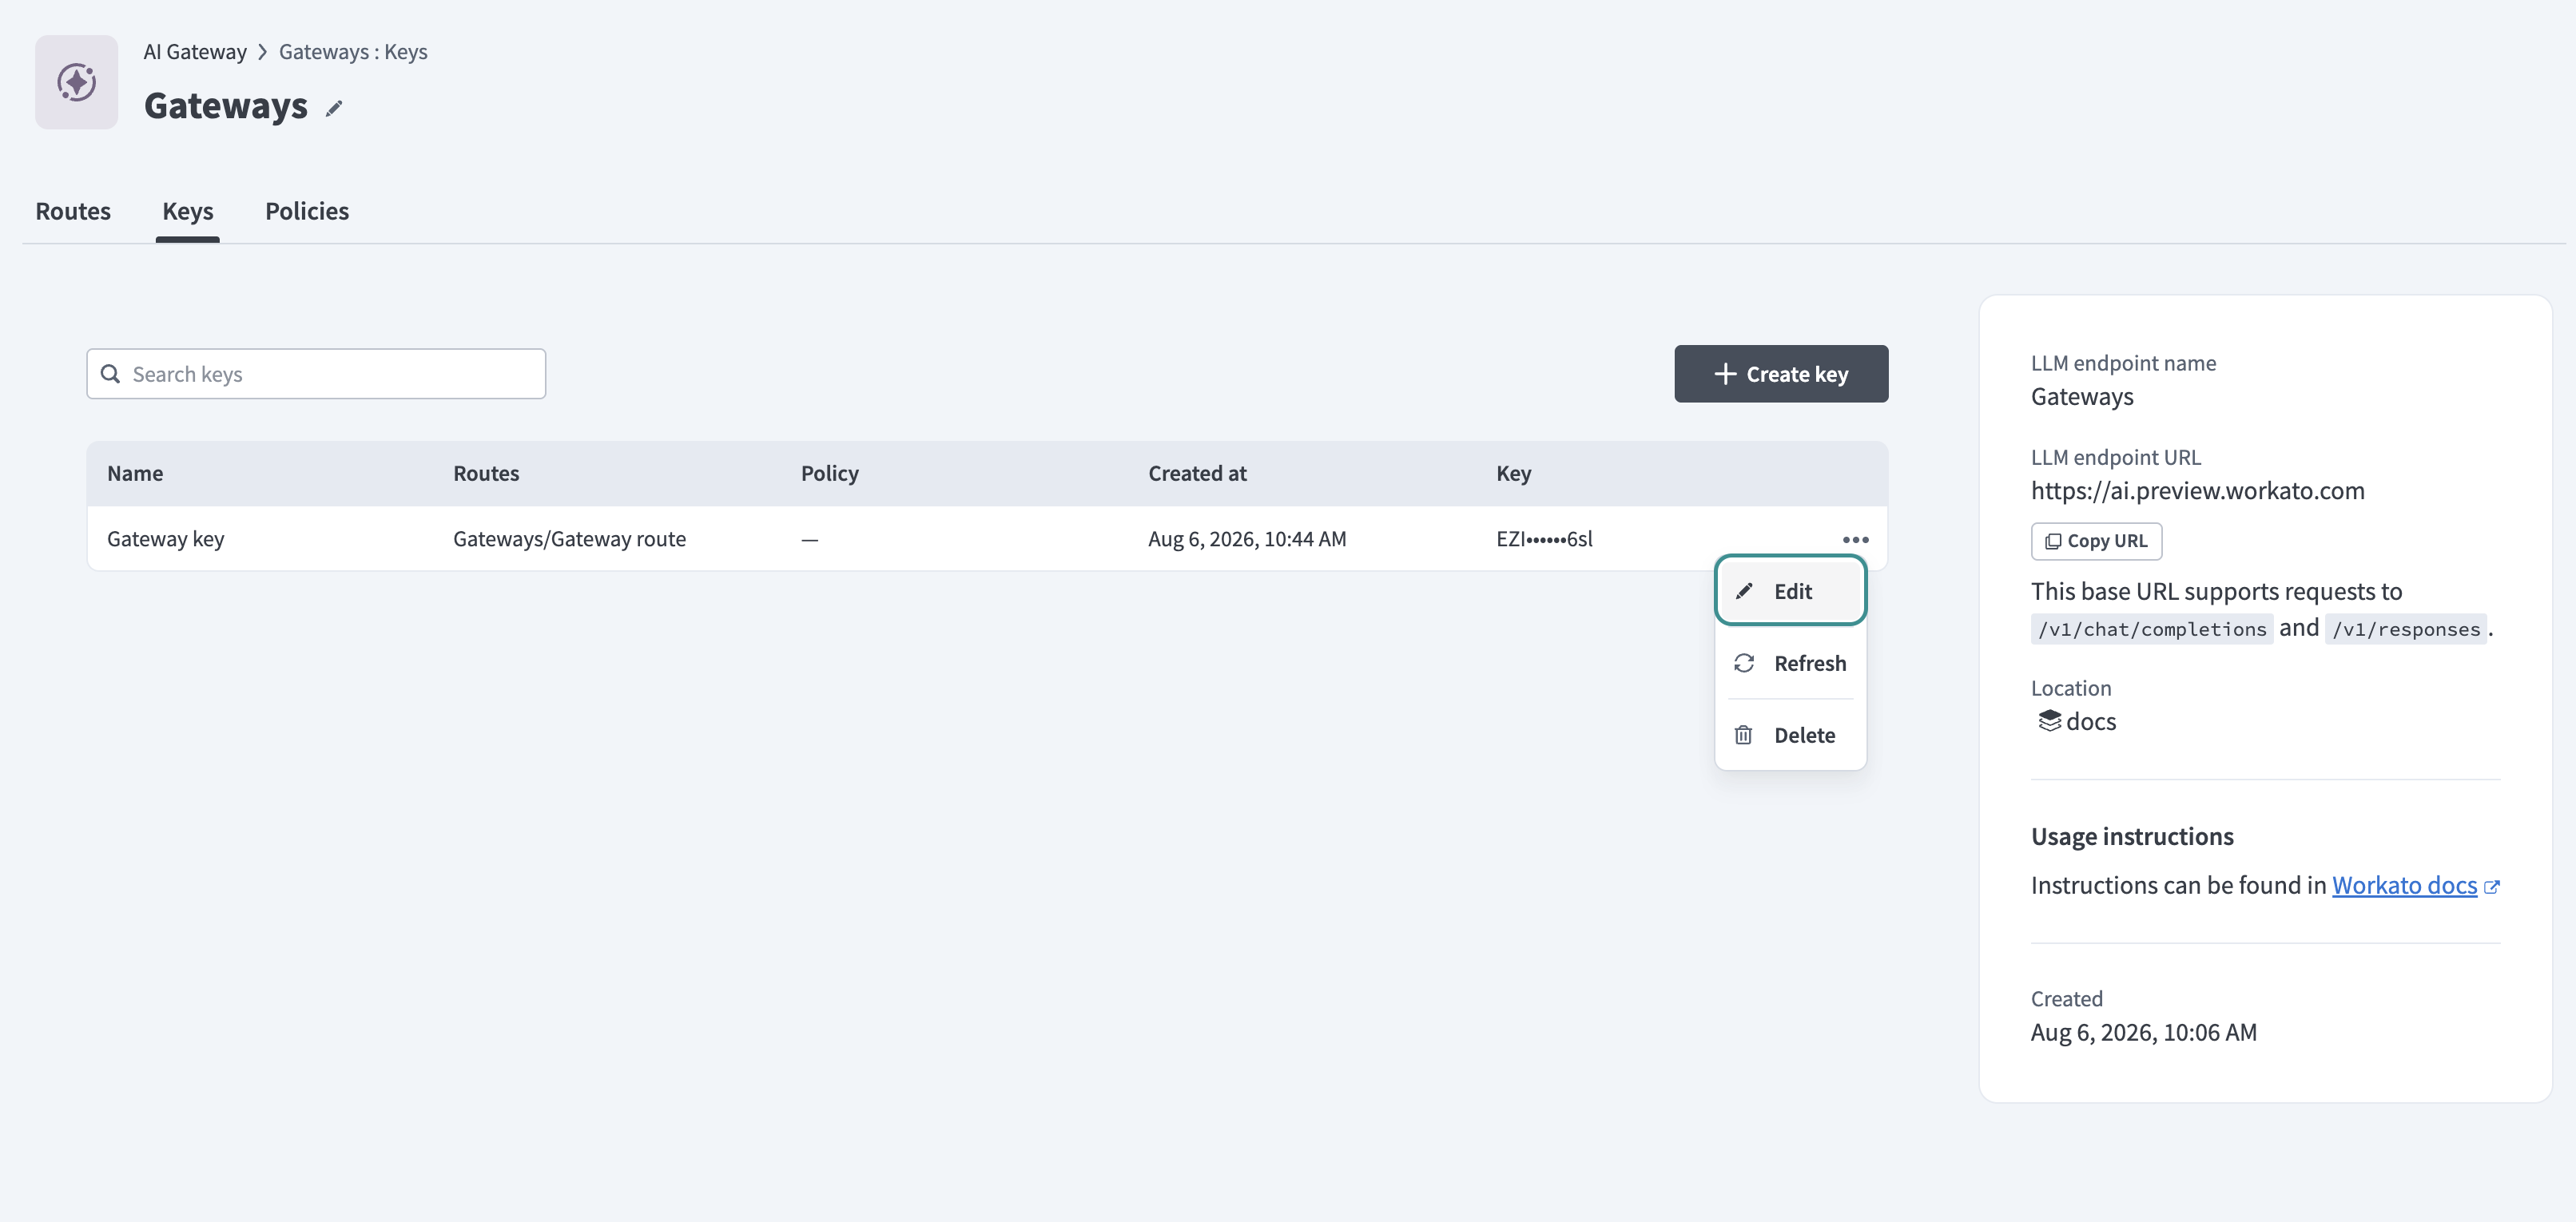Click the Aug 6, 2026, 10:06 AM created date
Viewport: 2576px width, 1222px height.
2143,1032
